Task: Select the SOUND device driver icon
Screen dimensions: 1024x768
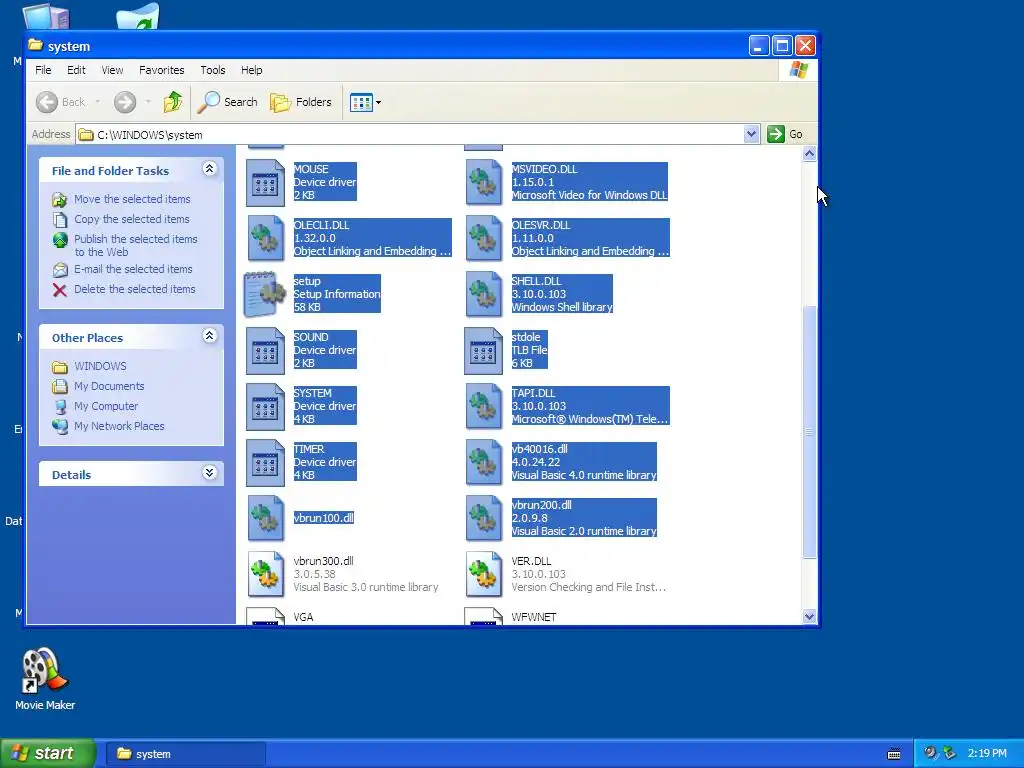Action: [265, 351]
